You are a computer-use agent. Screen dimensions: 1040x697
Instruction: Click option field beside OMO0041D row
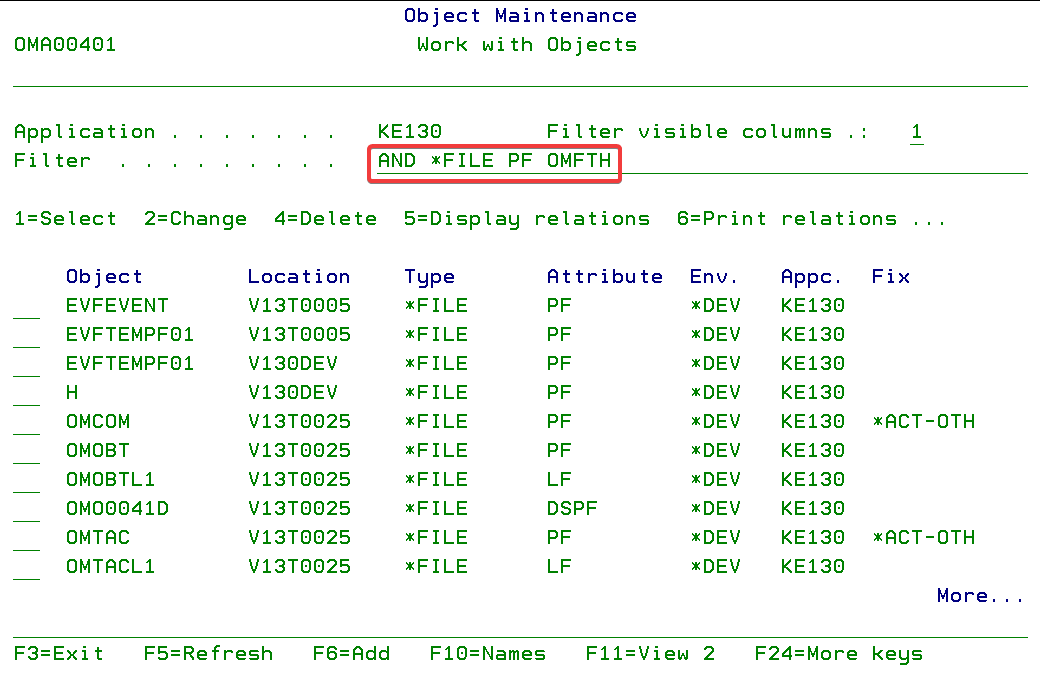point(27,509)
